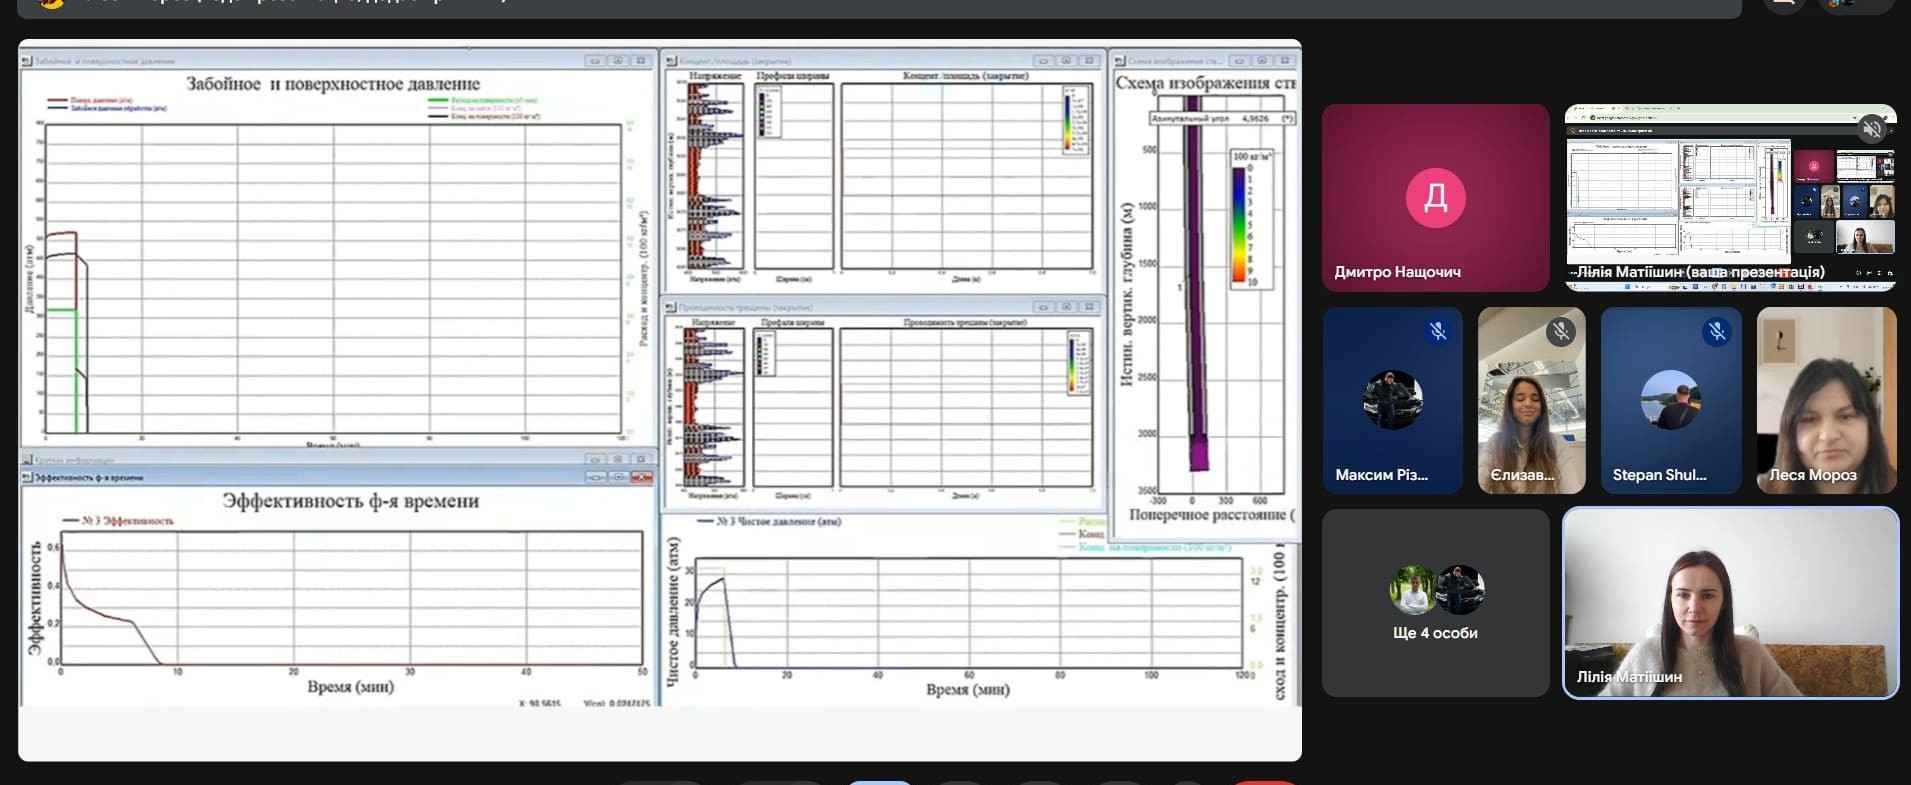
Task: Open the 'Ще 4 особи' participants tile
Action: 1435,603
